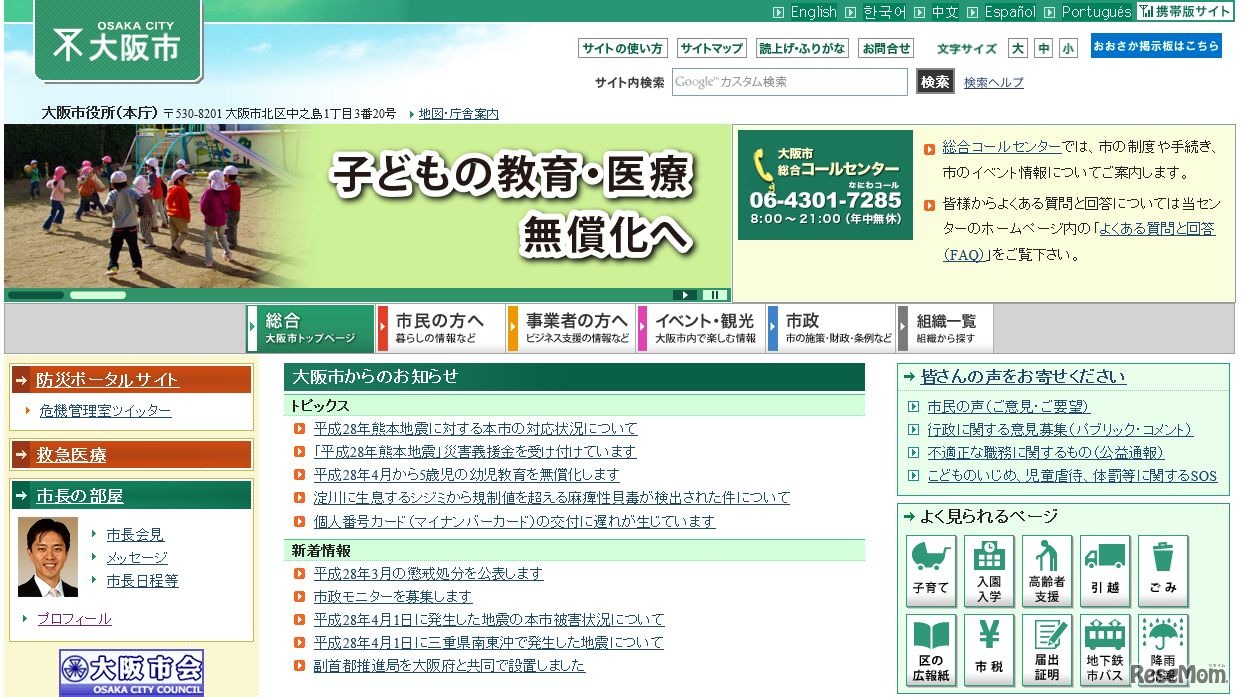
Task: Open the 市長の部屋 header
Action: (x=131, y=496)
